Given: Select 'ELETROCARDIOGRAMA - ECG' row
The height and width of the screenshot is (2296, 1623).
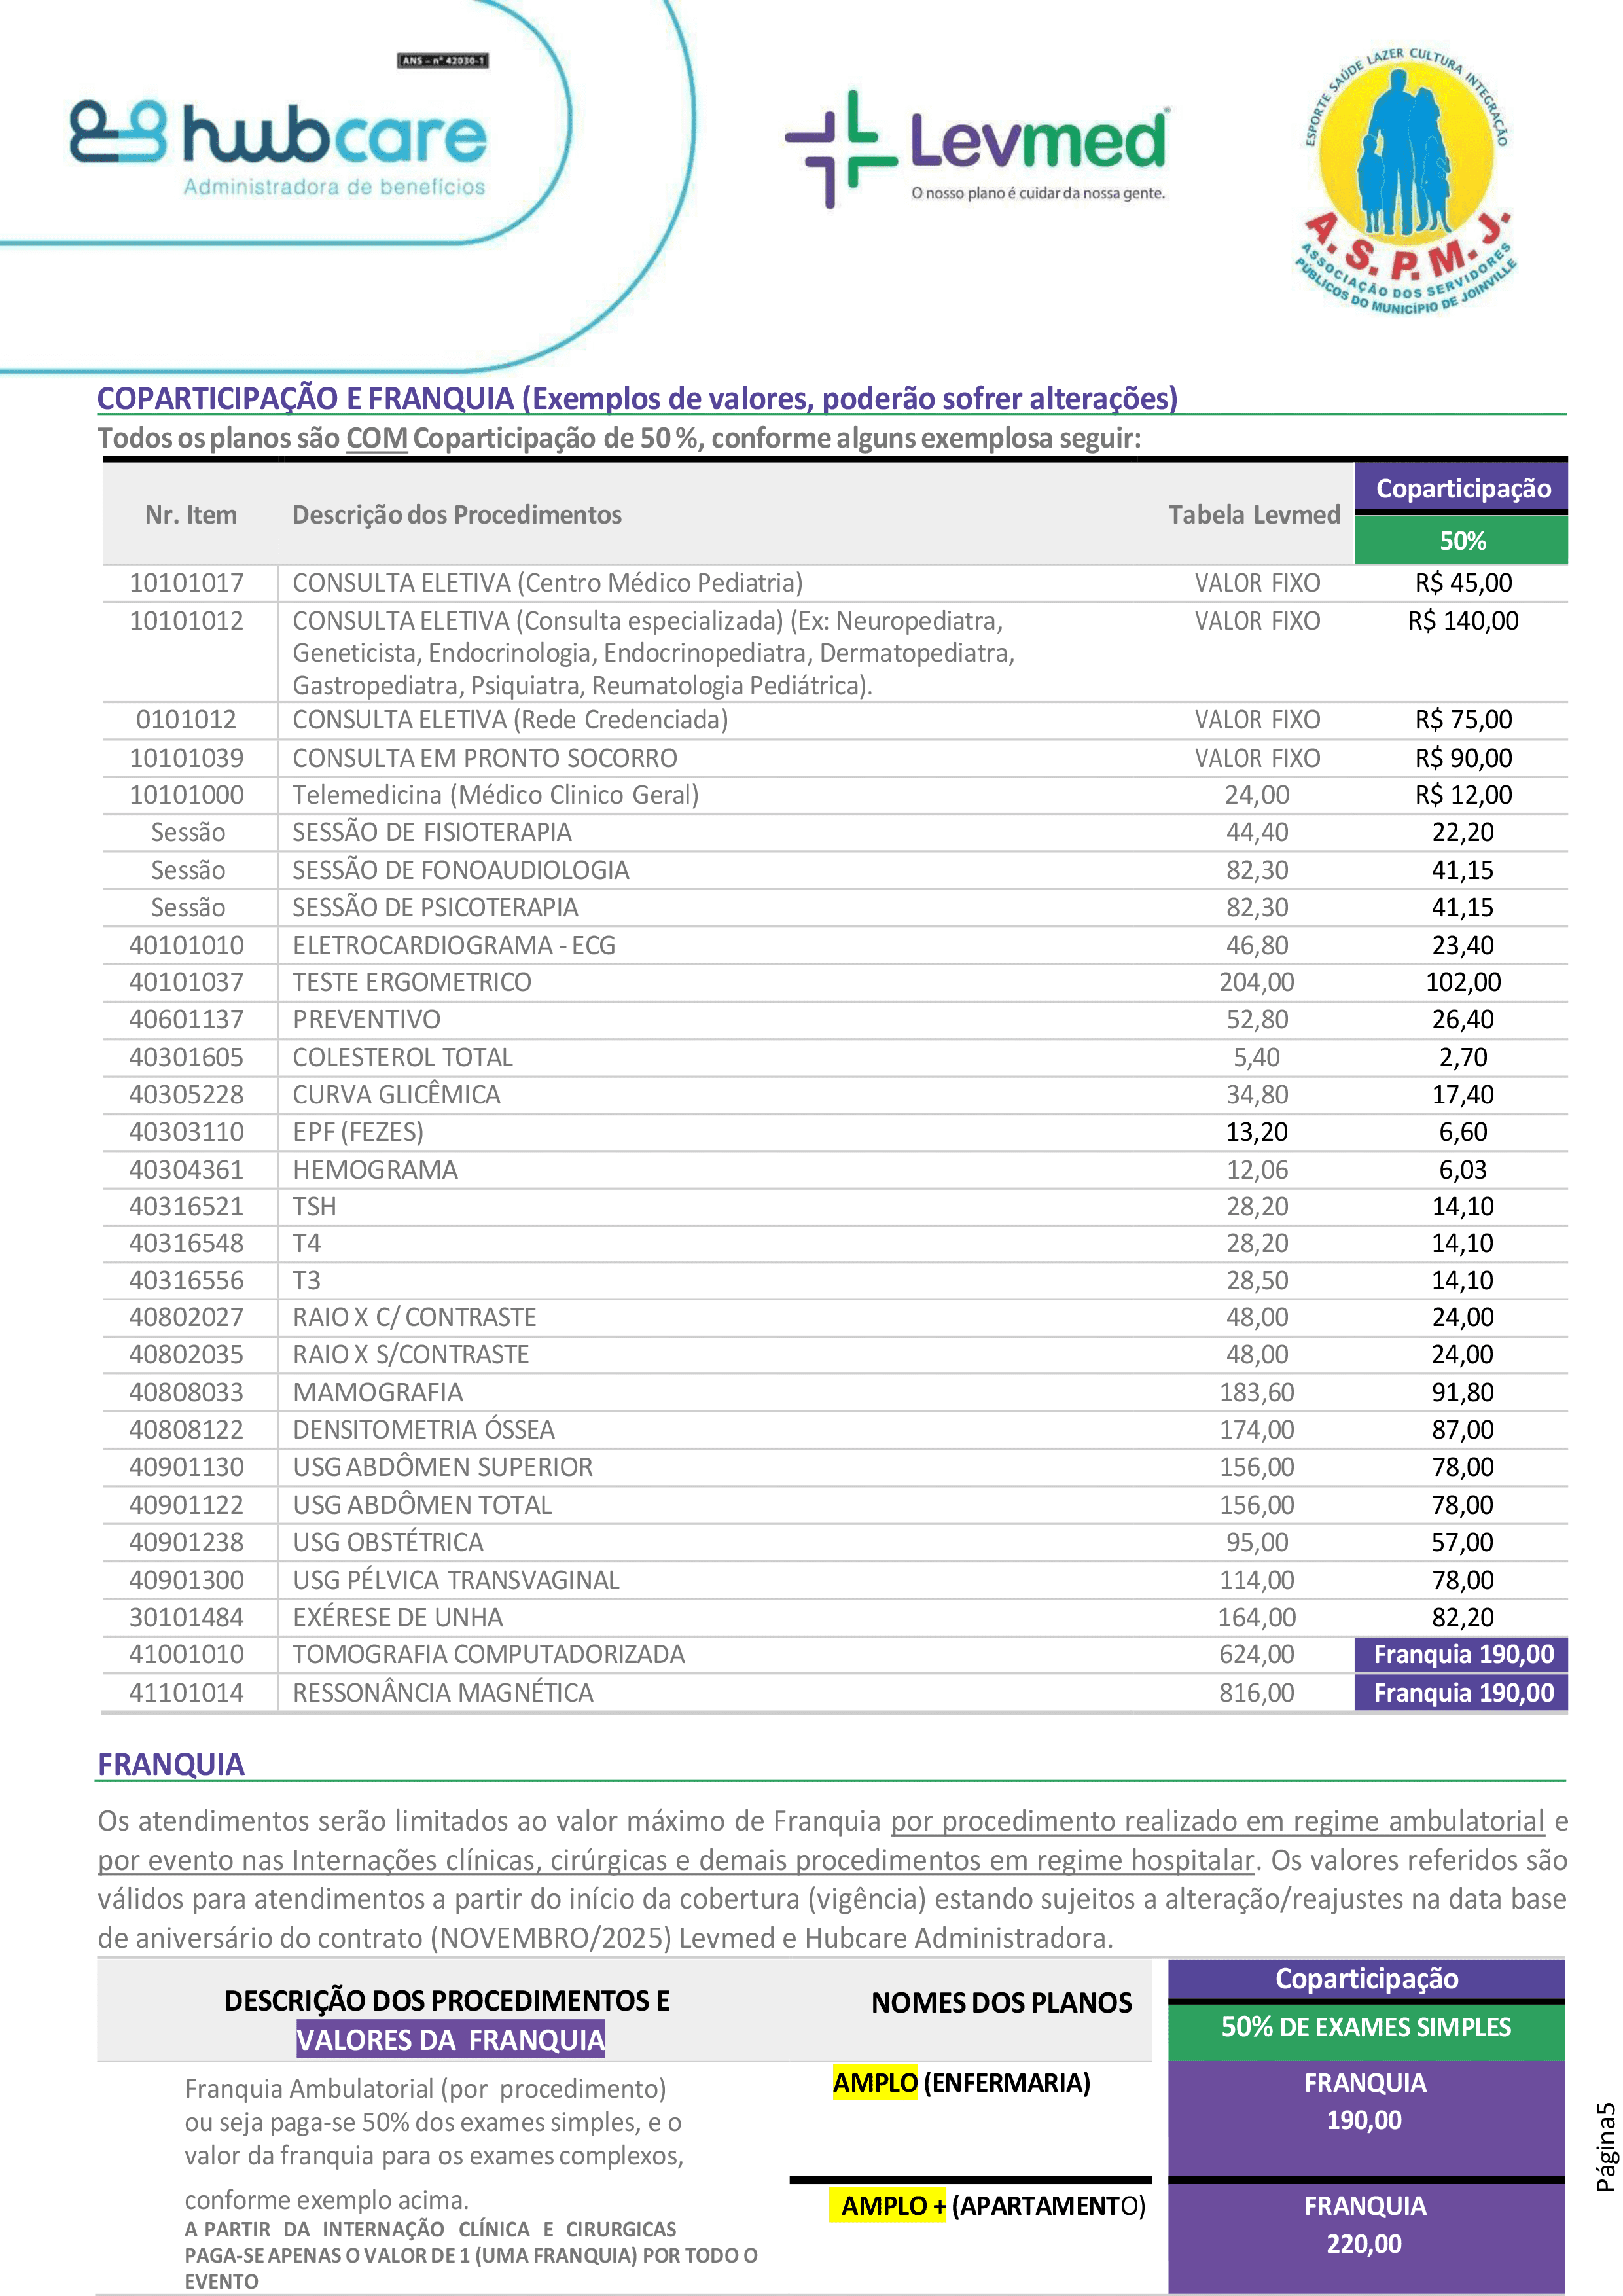Looking at the screenshot, I should [835, 945].
